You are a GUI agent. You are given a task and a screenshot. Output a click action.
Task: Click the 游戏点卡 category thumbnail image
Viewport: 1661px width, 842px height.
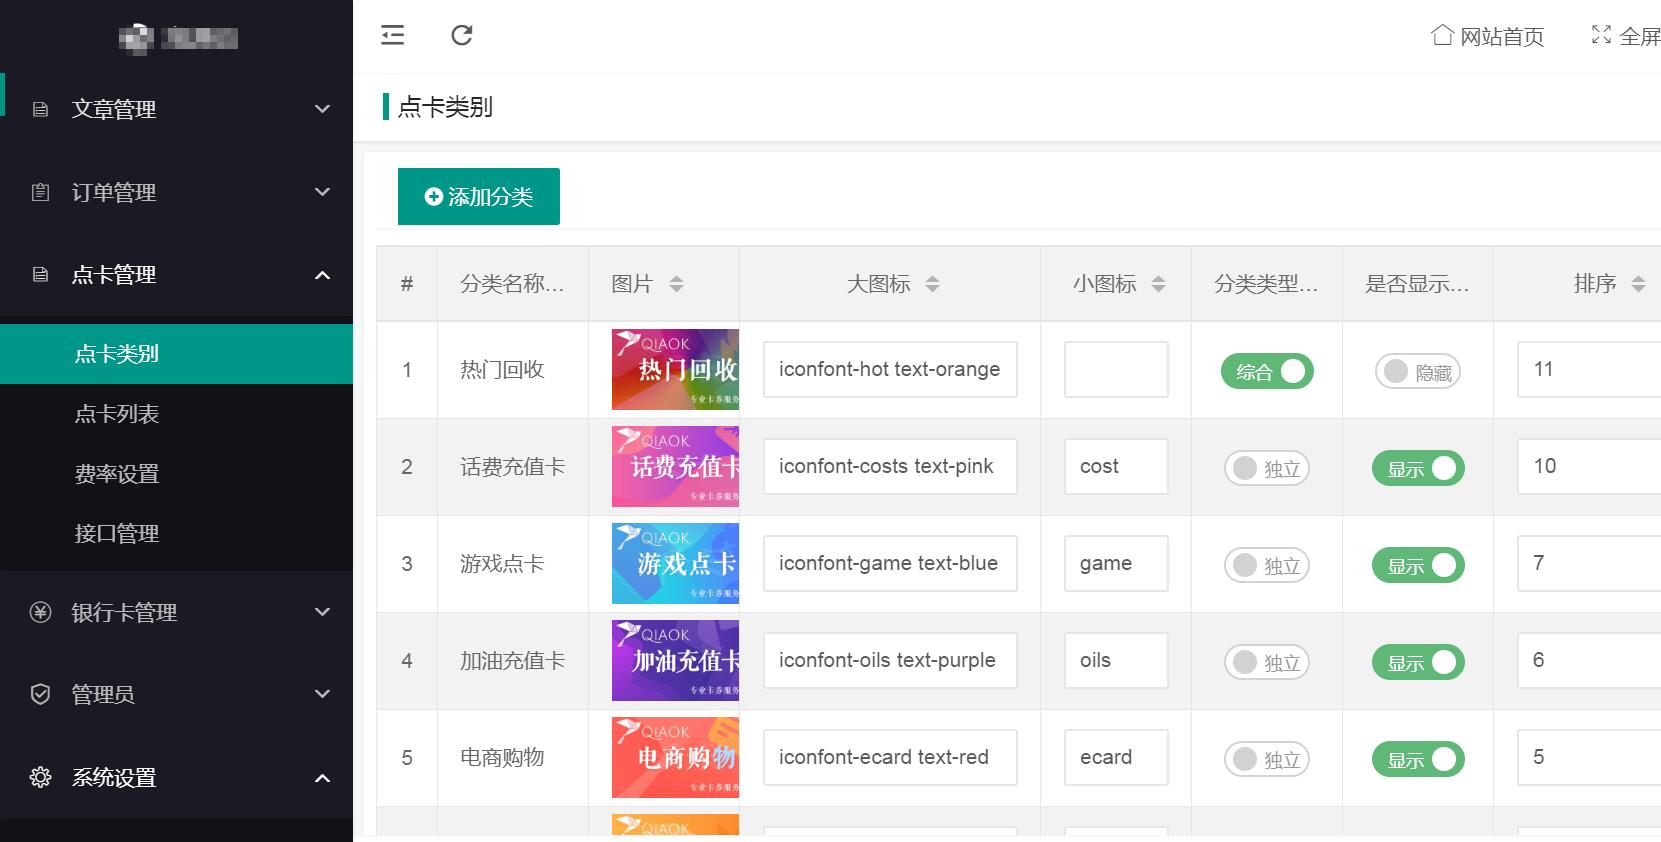(675, 564)
